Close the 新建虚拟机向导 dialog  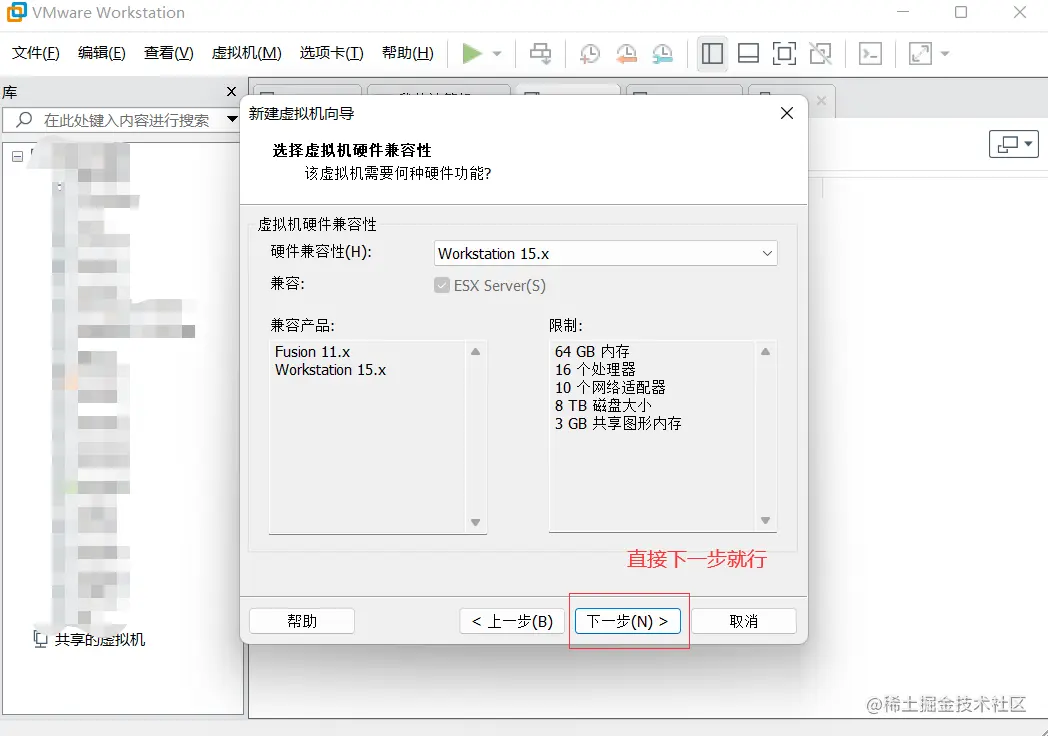pos(787,113)
